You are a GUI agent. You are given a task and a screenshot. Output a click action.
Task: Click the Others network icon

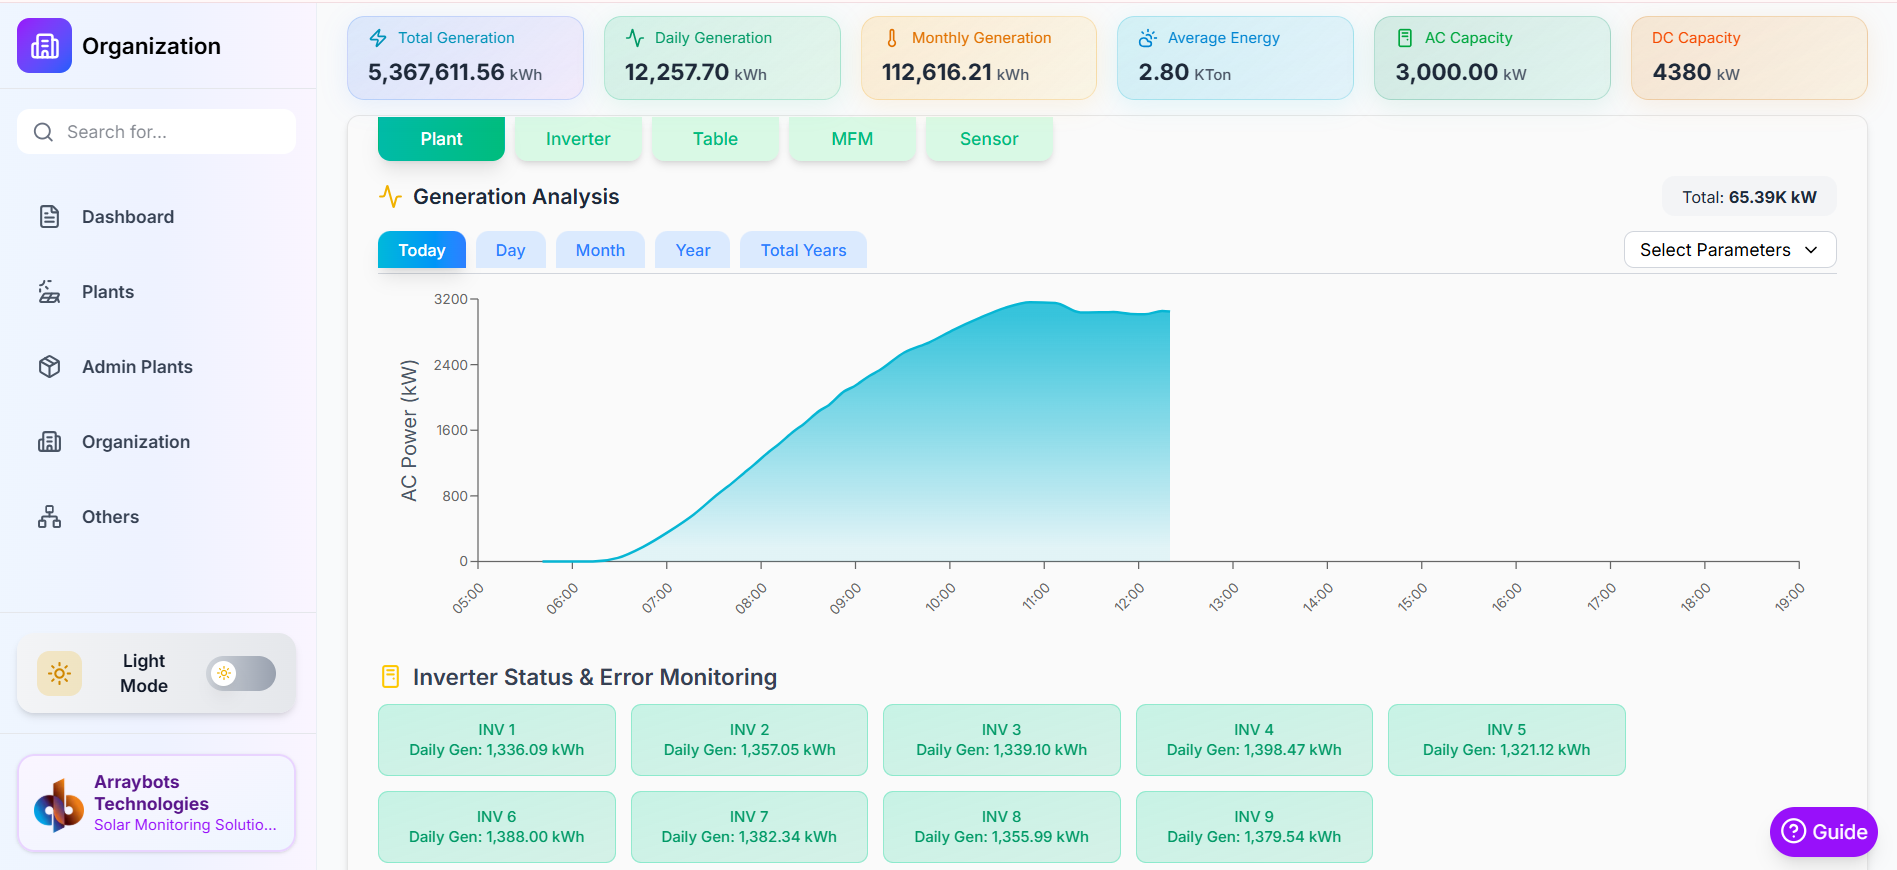click(x=49, y=517)
